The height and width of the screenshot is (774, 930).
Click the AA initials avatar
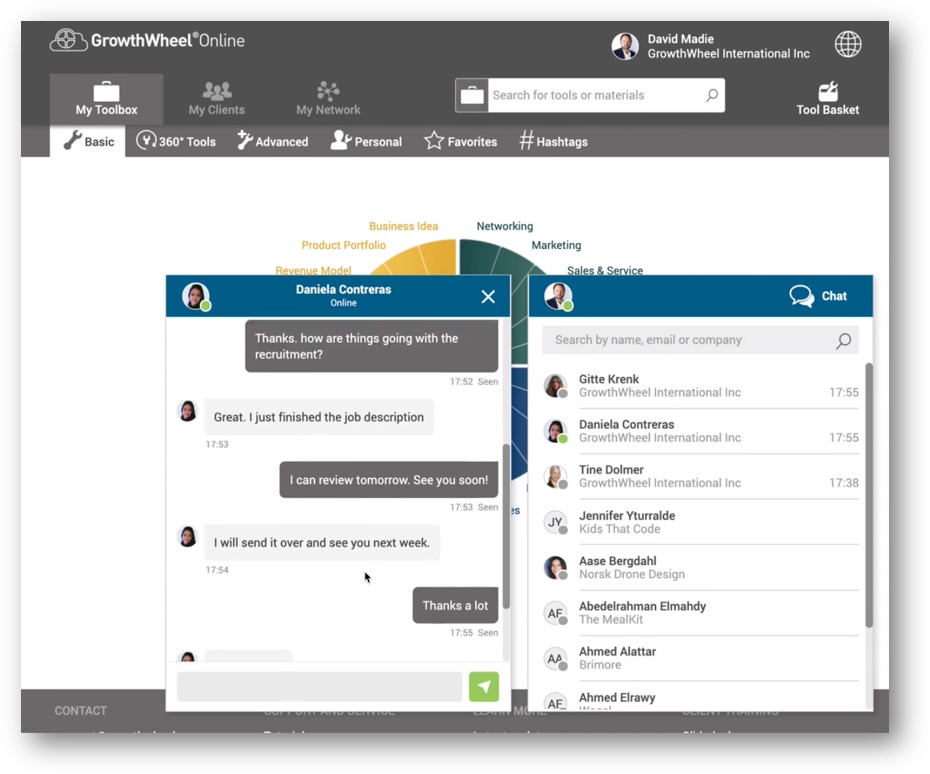point(556,658)
